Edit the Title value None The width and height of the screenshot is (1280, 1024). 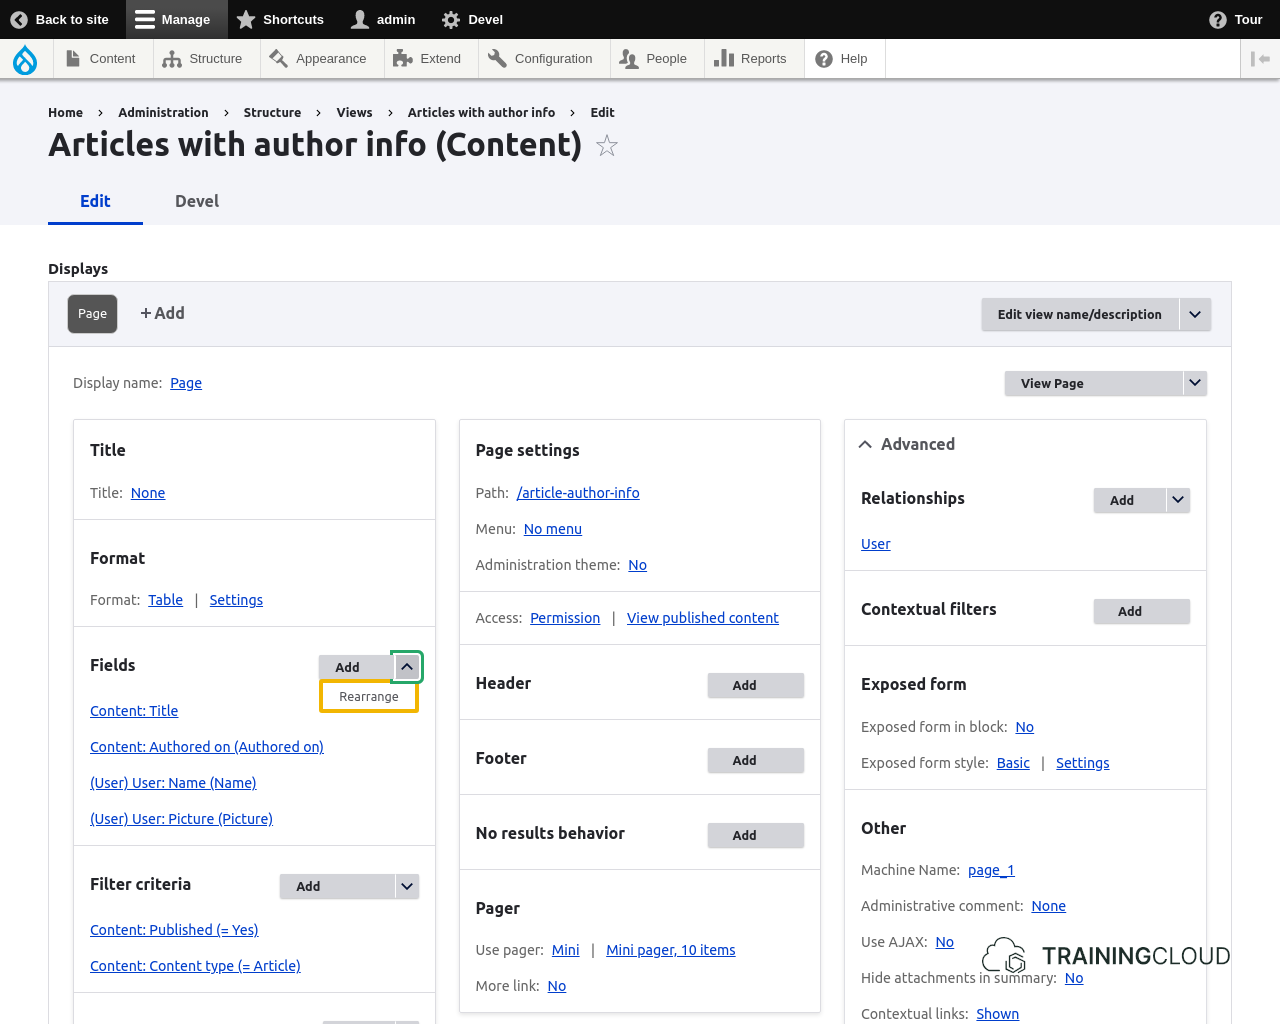(x=148, y=493)
